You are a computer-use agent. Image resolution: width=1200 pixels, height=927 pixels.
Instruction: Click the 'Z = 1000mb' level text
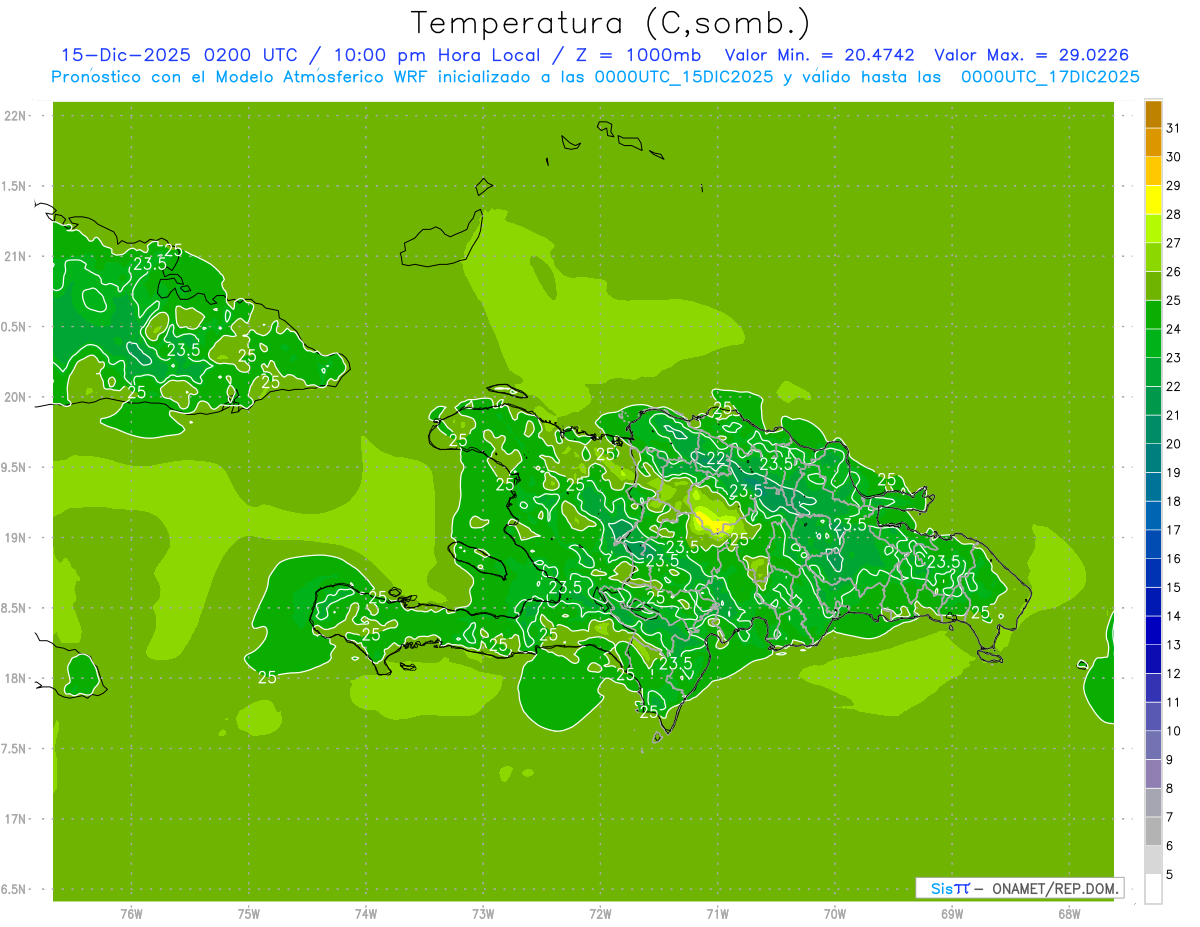638,55
